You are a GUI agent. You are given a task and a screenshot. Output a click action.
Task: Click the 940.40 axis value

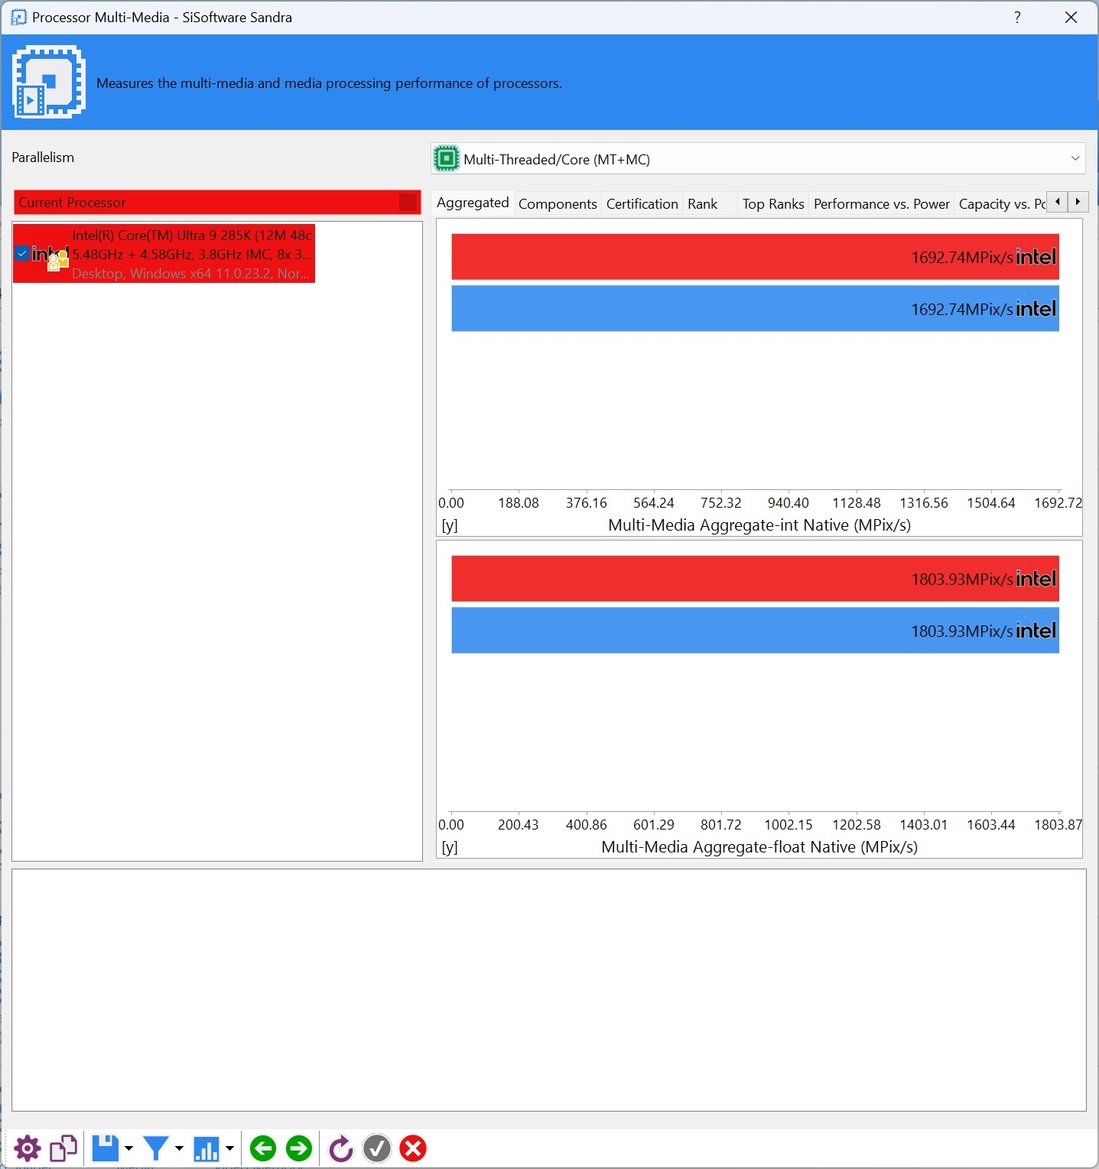(x=788, y=502)
